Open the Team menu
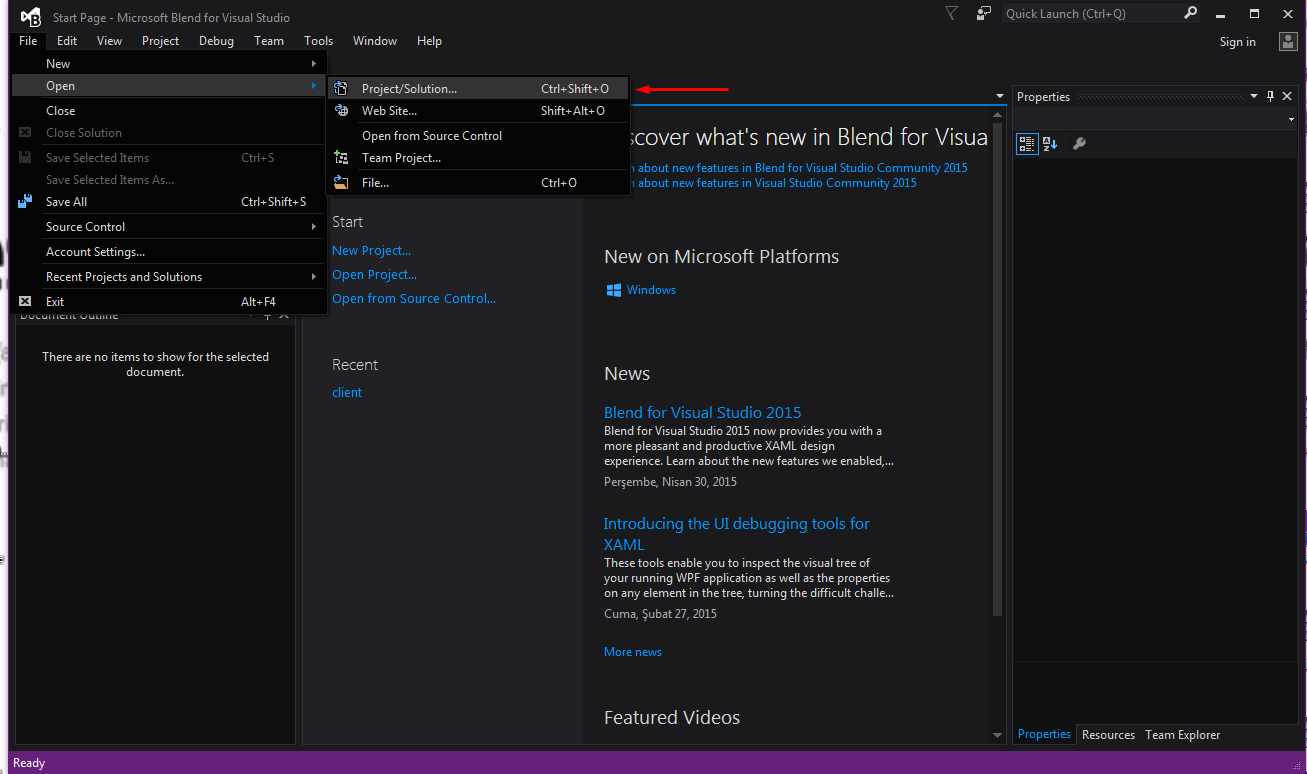This screenshot has height=774, width=1307. [269, 41]
